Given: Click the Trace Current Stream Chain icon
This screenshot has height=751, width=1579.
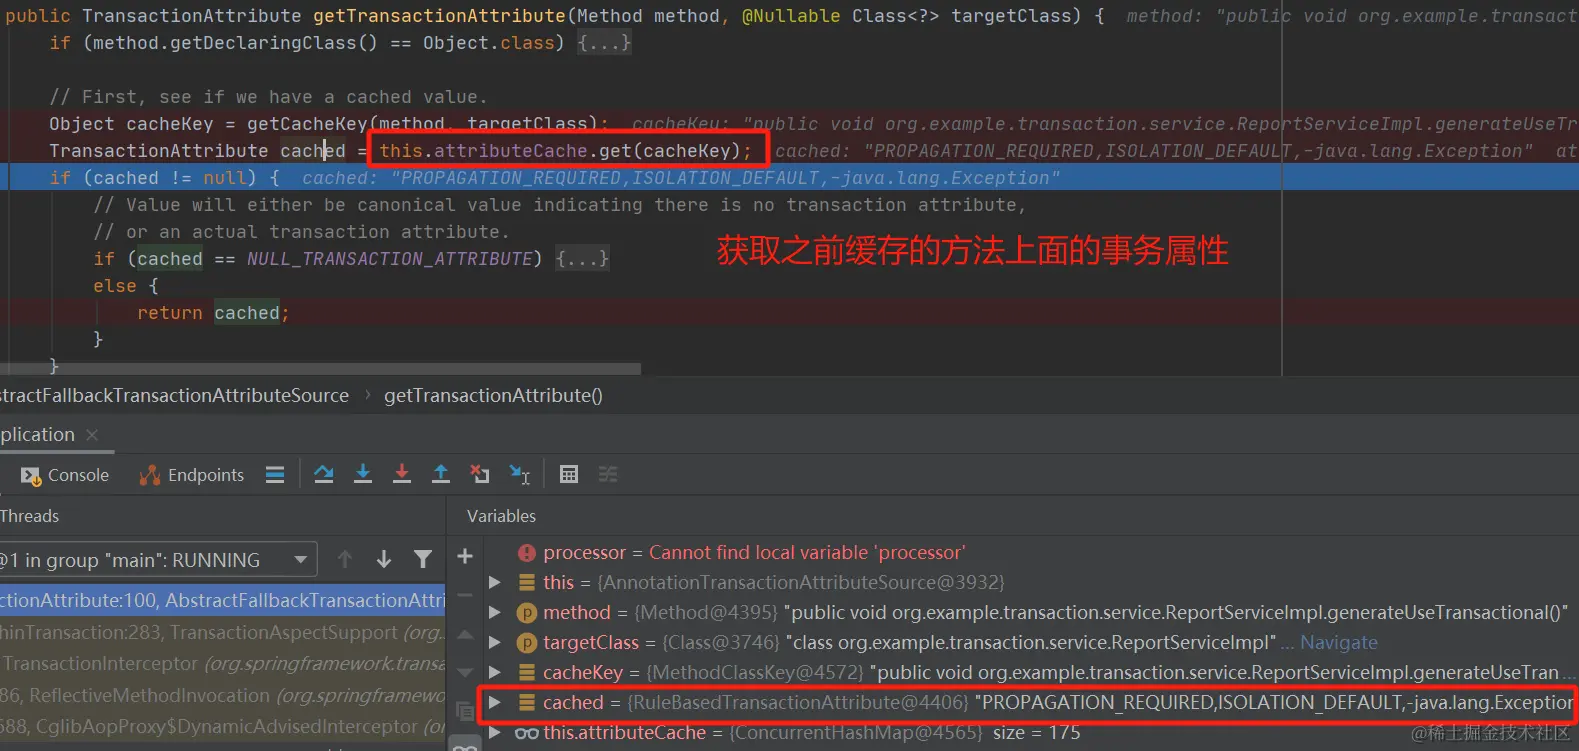Looking at the screenshot, I should (x=608, y=474).
